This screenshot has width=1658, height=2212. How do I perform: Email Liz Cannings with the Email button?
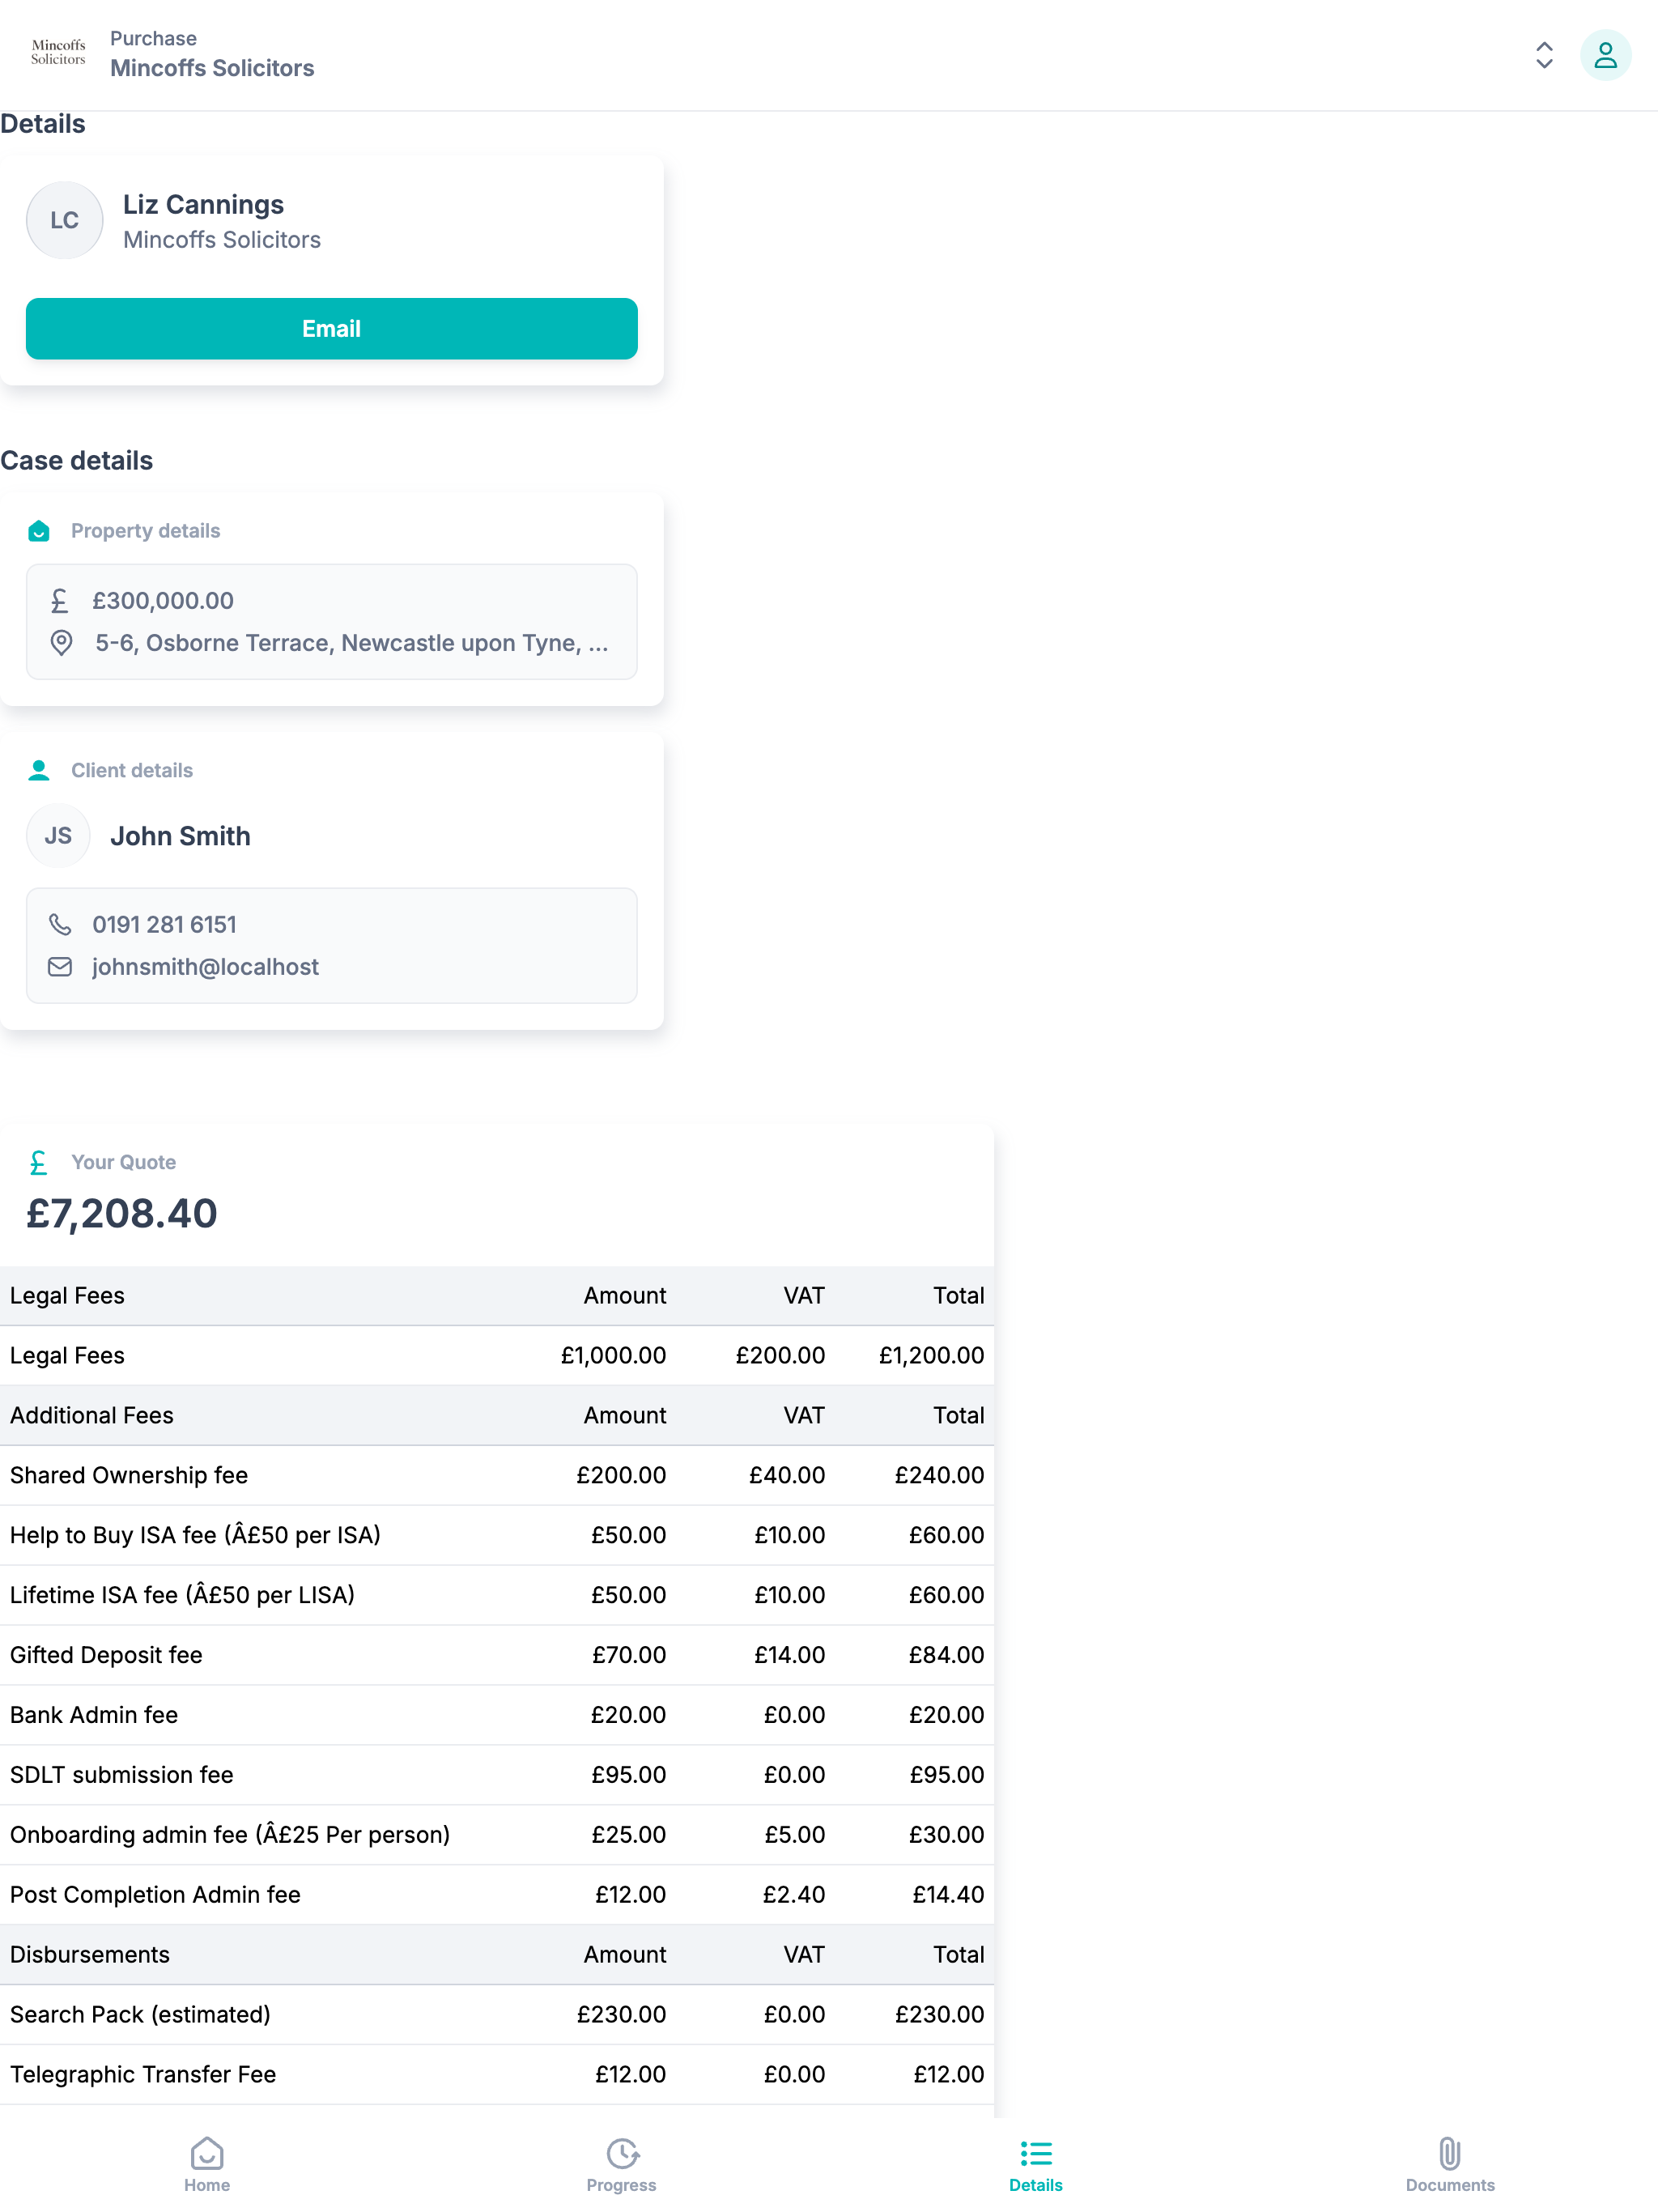click(331, 328)
